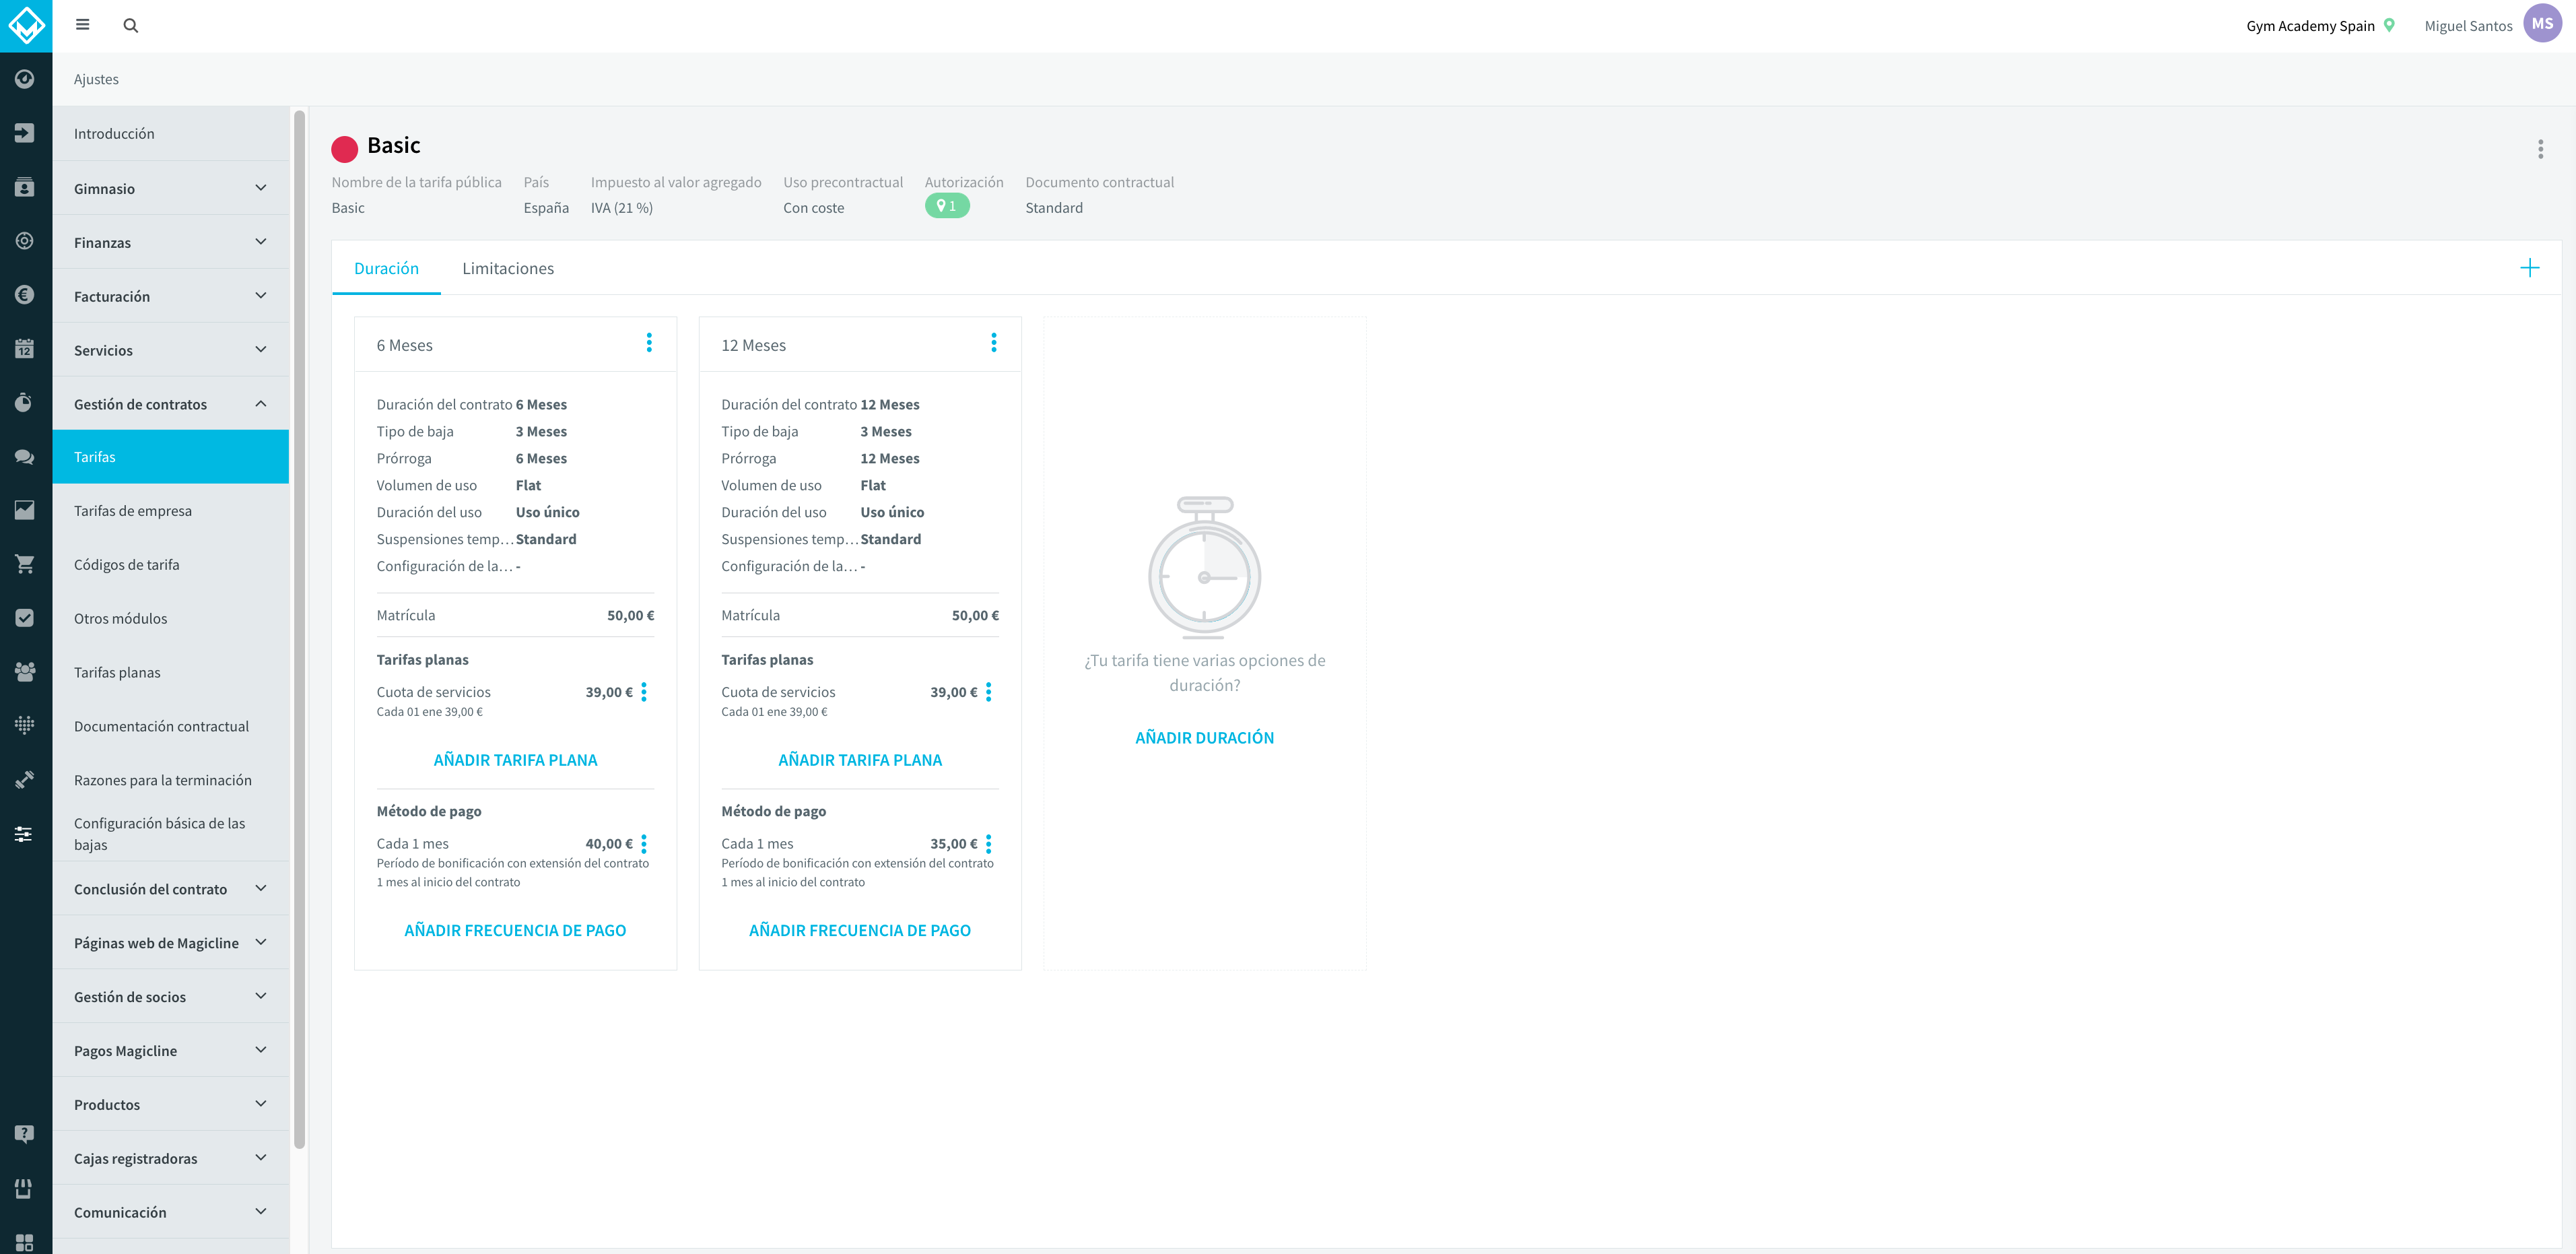Click the green authorization badge showing 1
This screenshot has width=2576, height=1254.
tap(946, 206)
